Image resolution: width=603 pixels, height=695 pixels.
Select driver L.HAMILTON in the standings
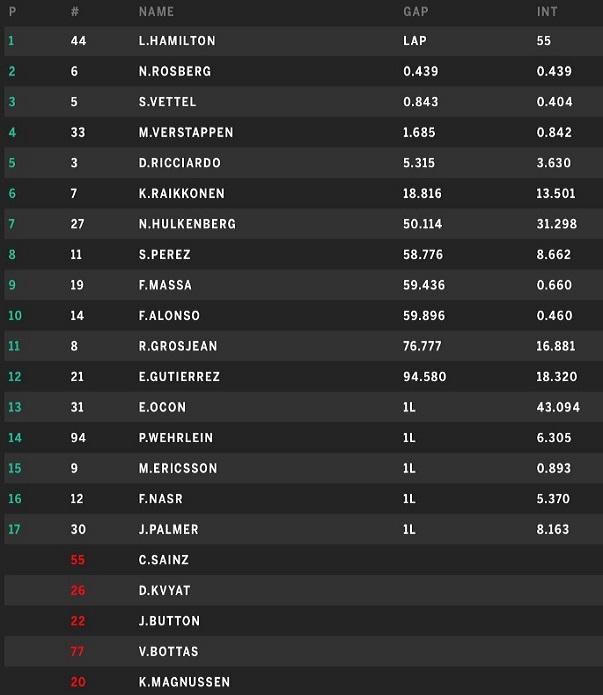pyautogui.click(x=177, y=41)
